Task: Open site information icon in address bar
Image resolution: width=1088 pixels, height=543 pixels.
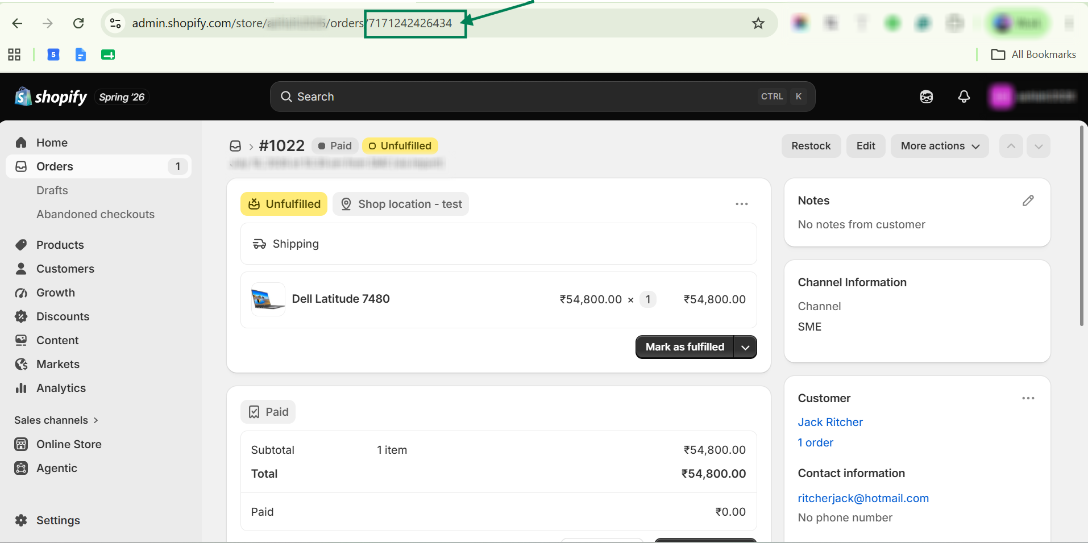Action: click(x=115, y=24)
